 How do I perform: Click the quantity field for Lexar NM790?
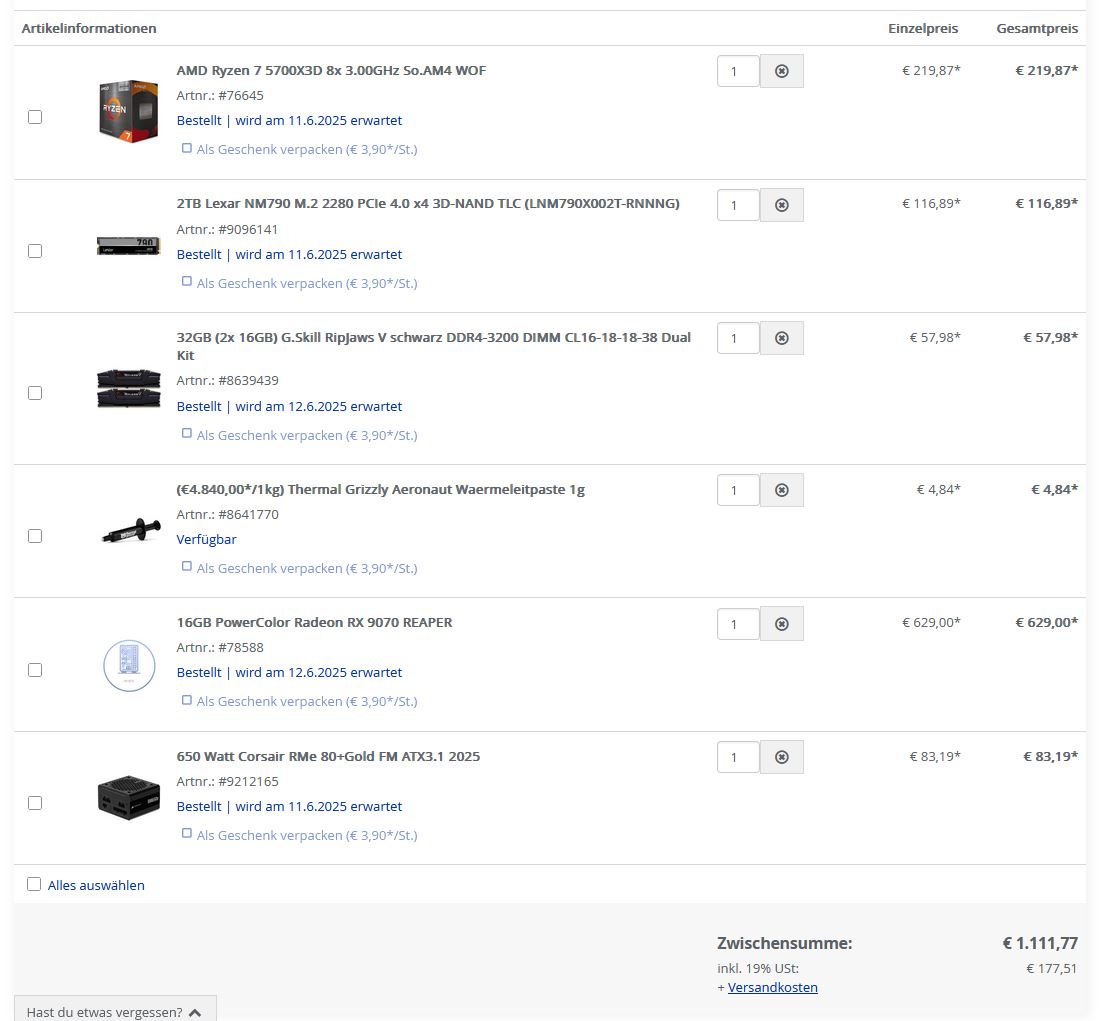point(738,205)
